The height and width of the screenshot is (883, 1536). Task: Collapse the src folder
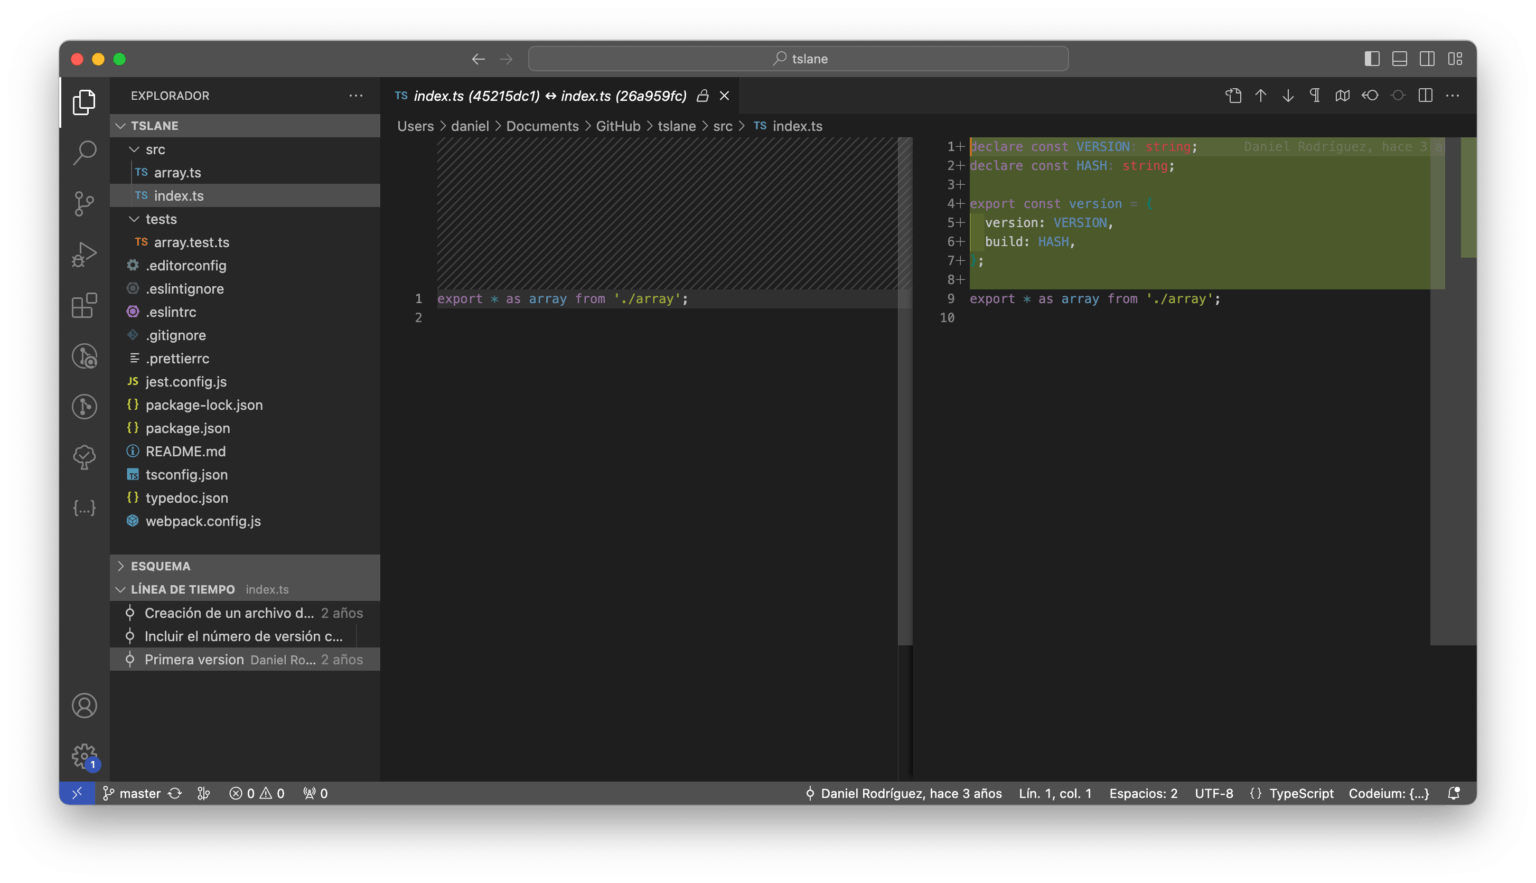point(245,149)
